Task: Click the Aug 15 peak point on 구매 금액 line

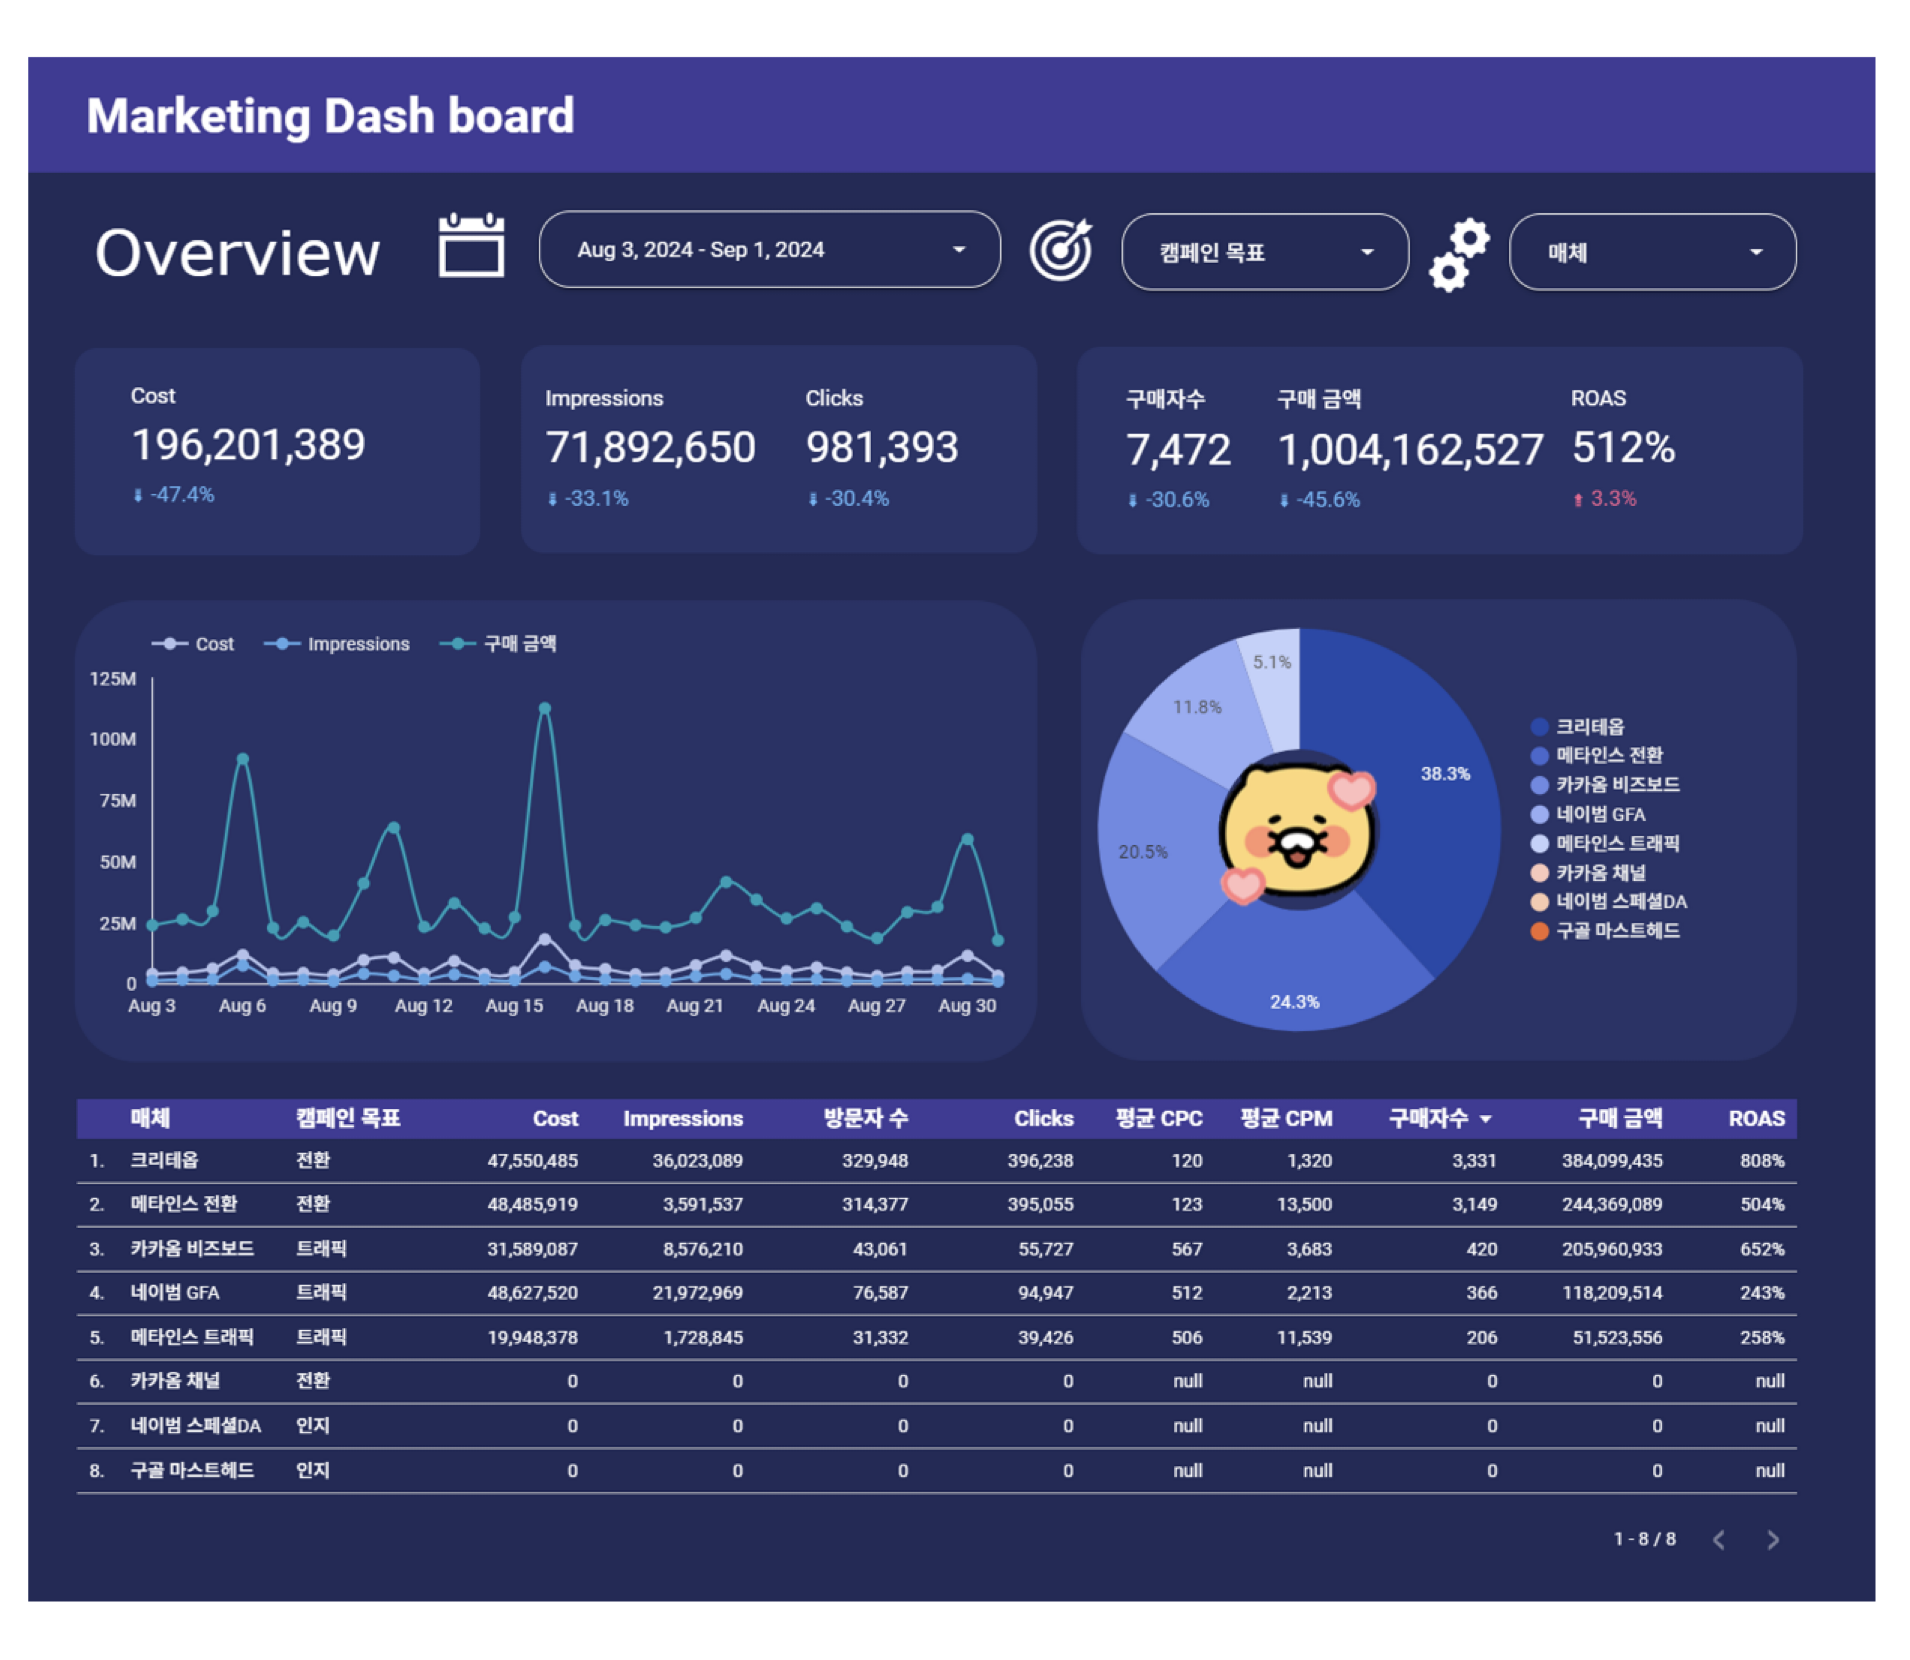Action: [x=545, y=708]
